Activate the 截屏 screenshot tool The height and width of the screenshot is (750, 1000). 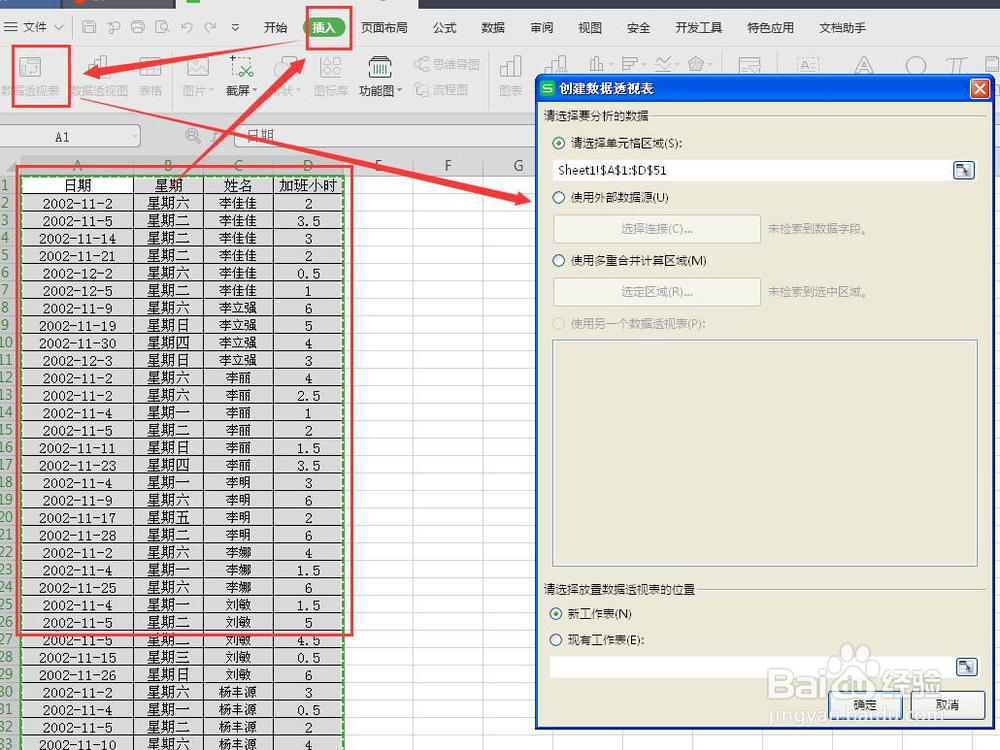[x=242, y=75]
